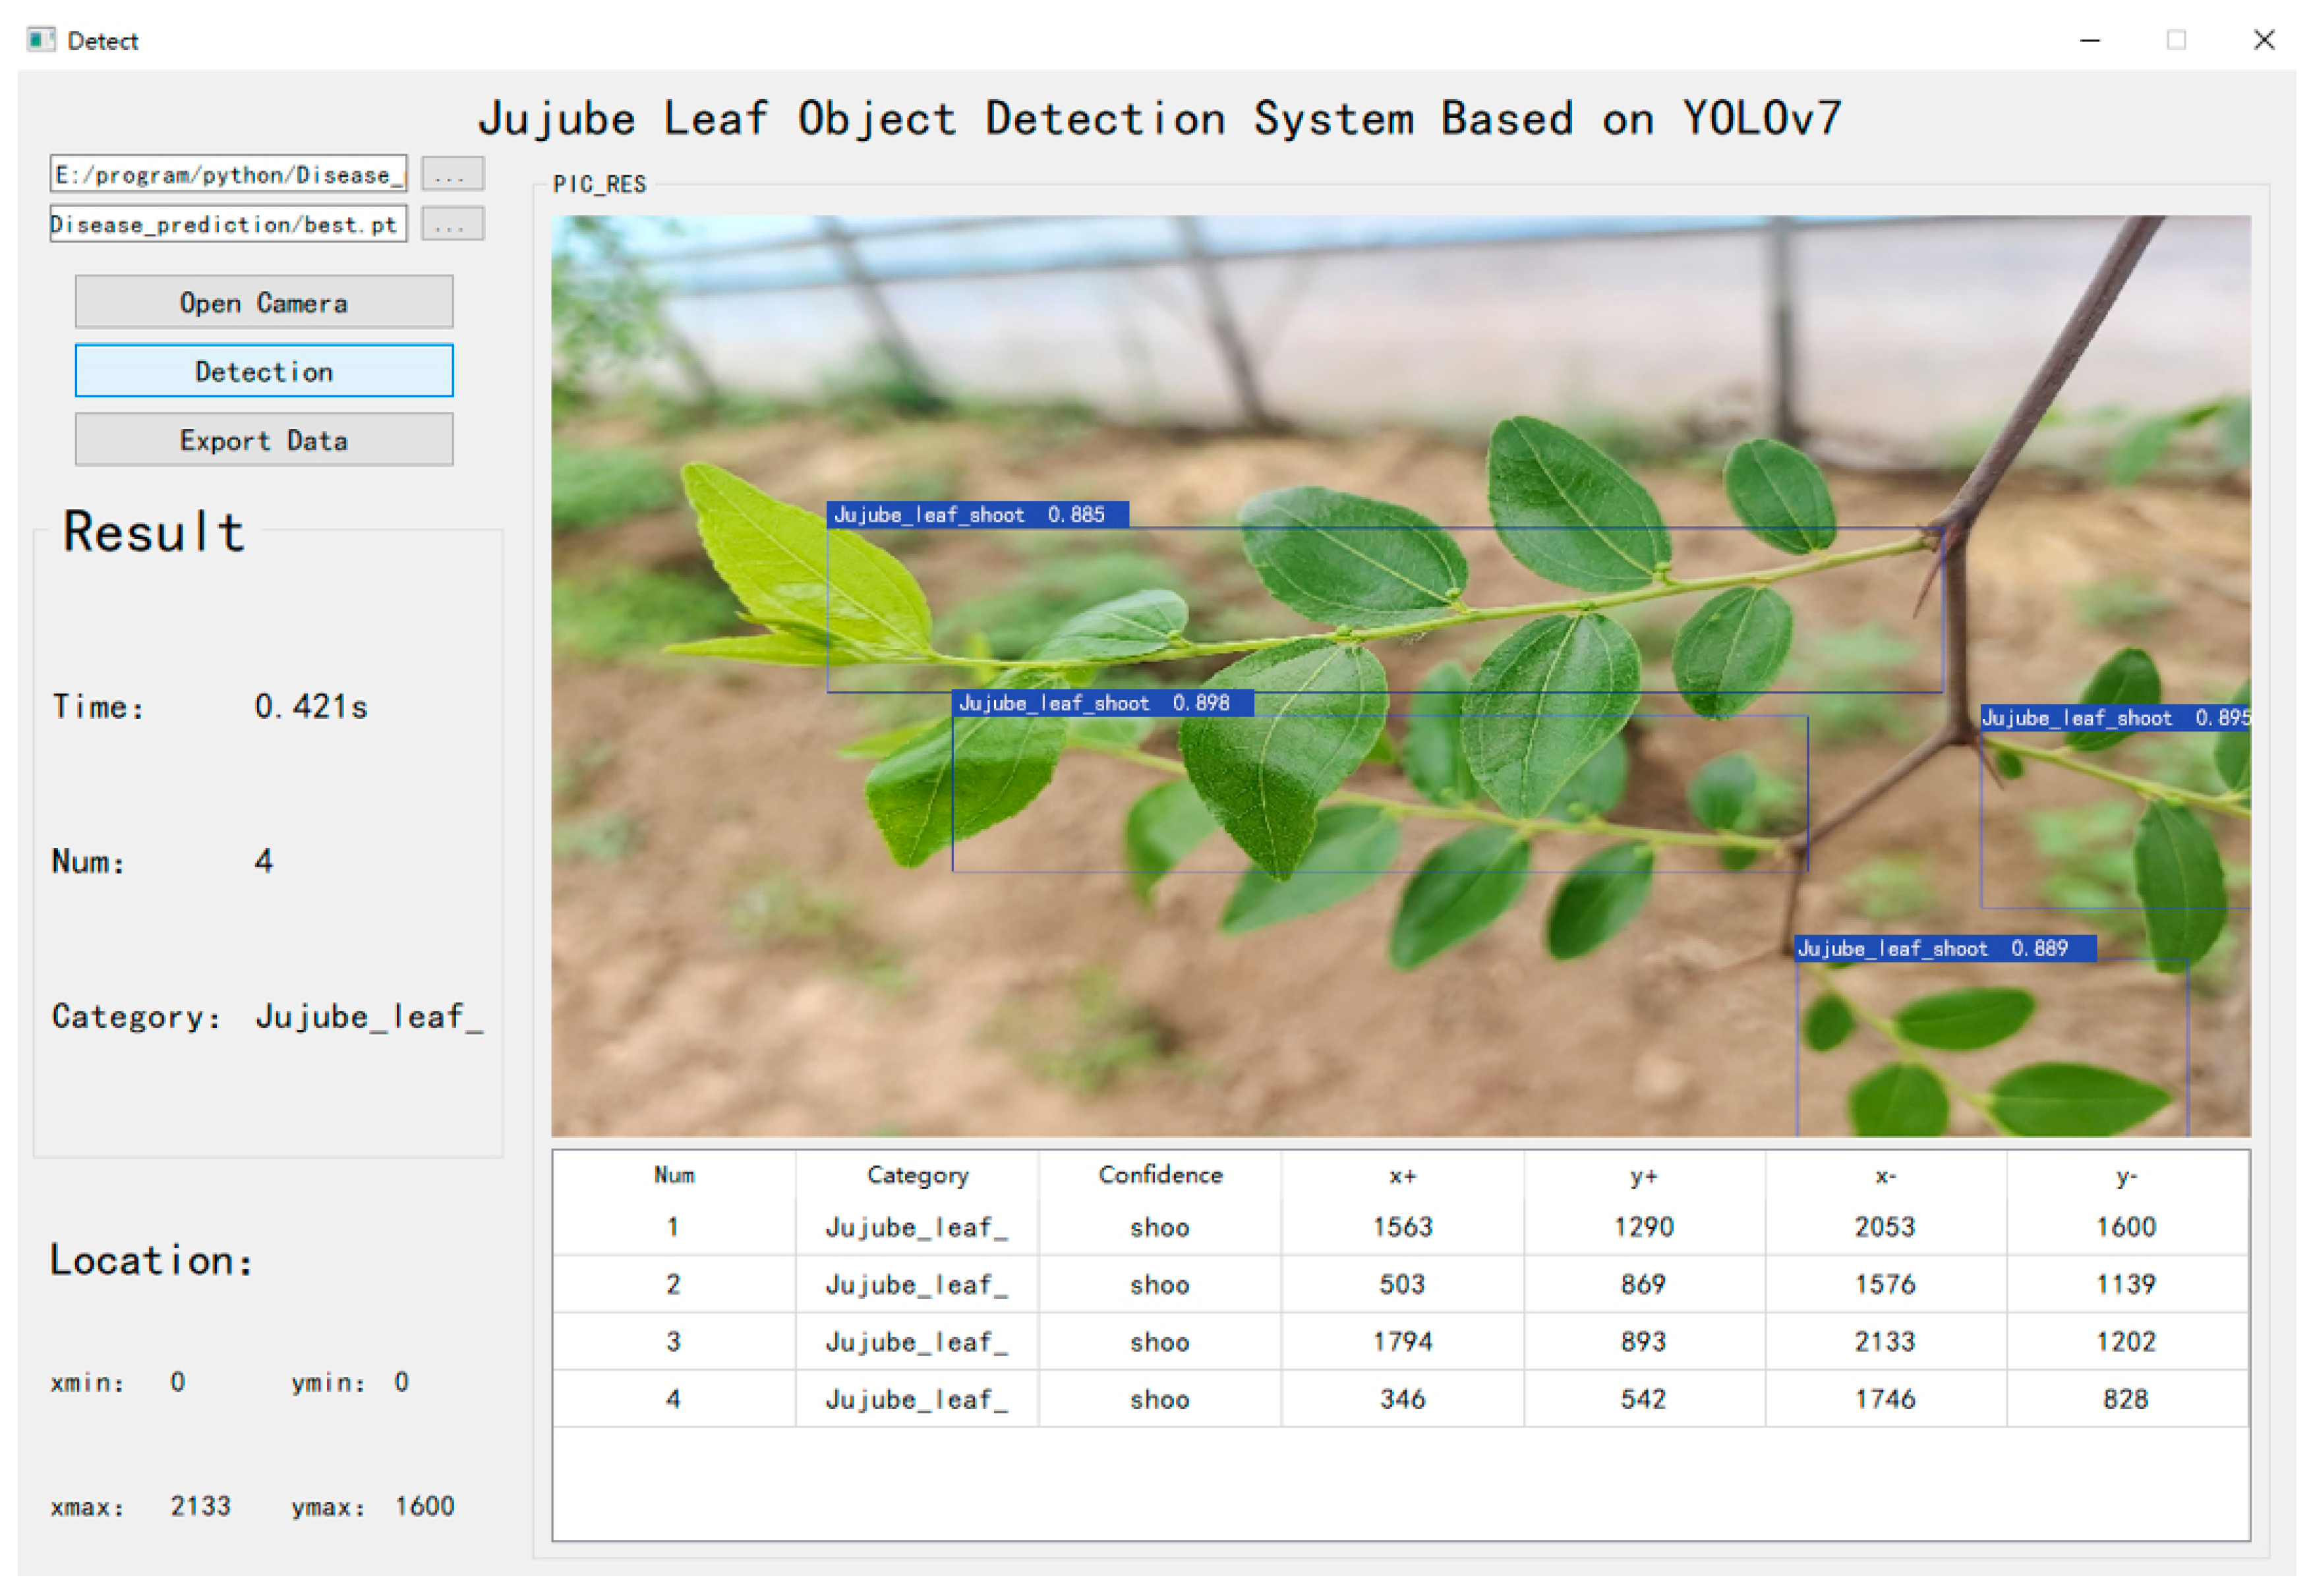Click the detection label with confidence 0.898
Viewport: 2311px width, 1596px height.
(x=1102, y=703)
